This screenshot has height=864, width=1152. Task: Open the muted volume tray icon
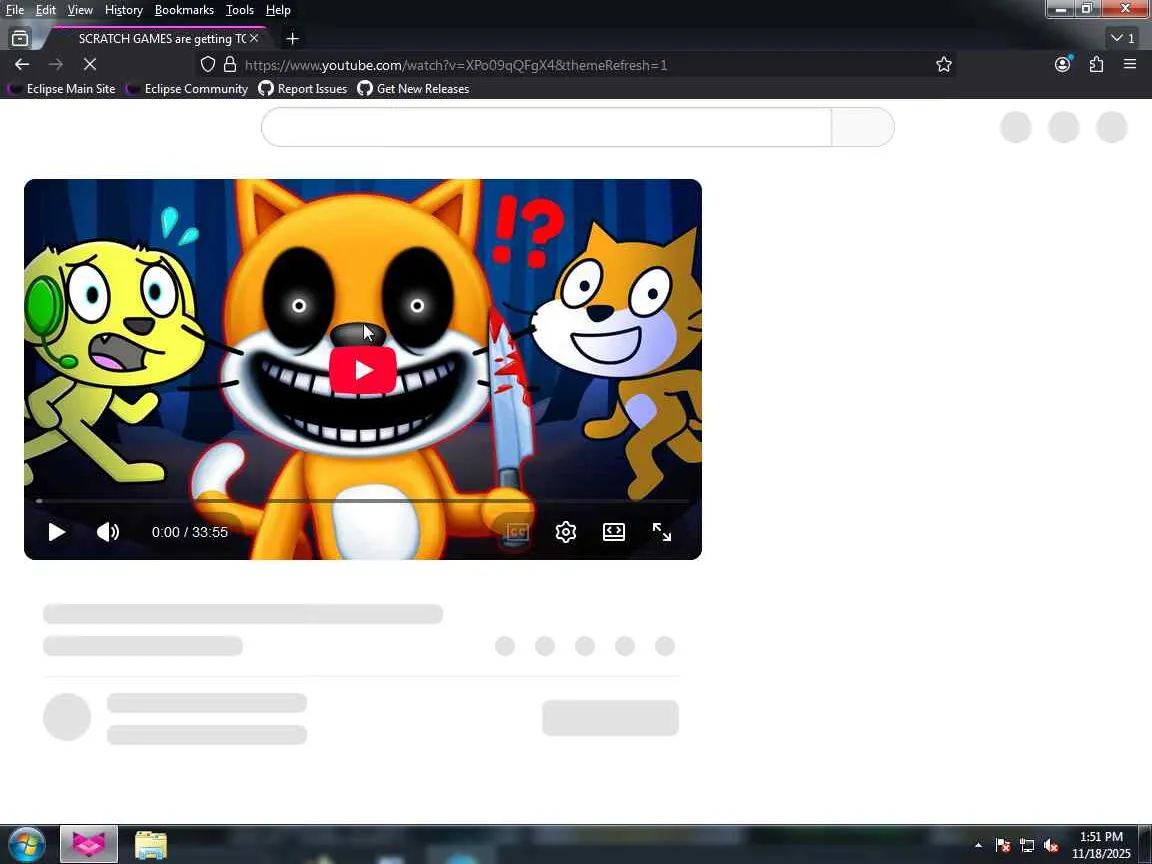pyautogui.click(x=1051, y=846)
